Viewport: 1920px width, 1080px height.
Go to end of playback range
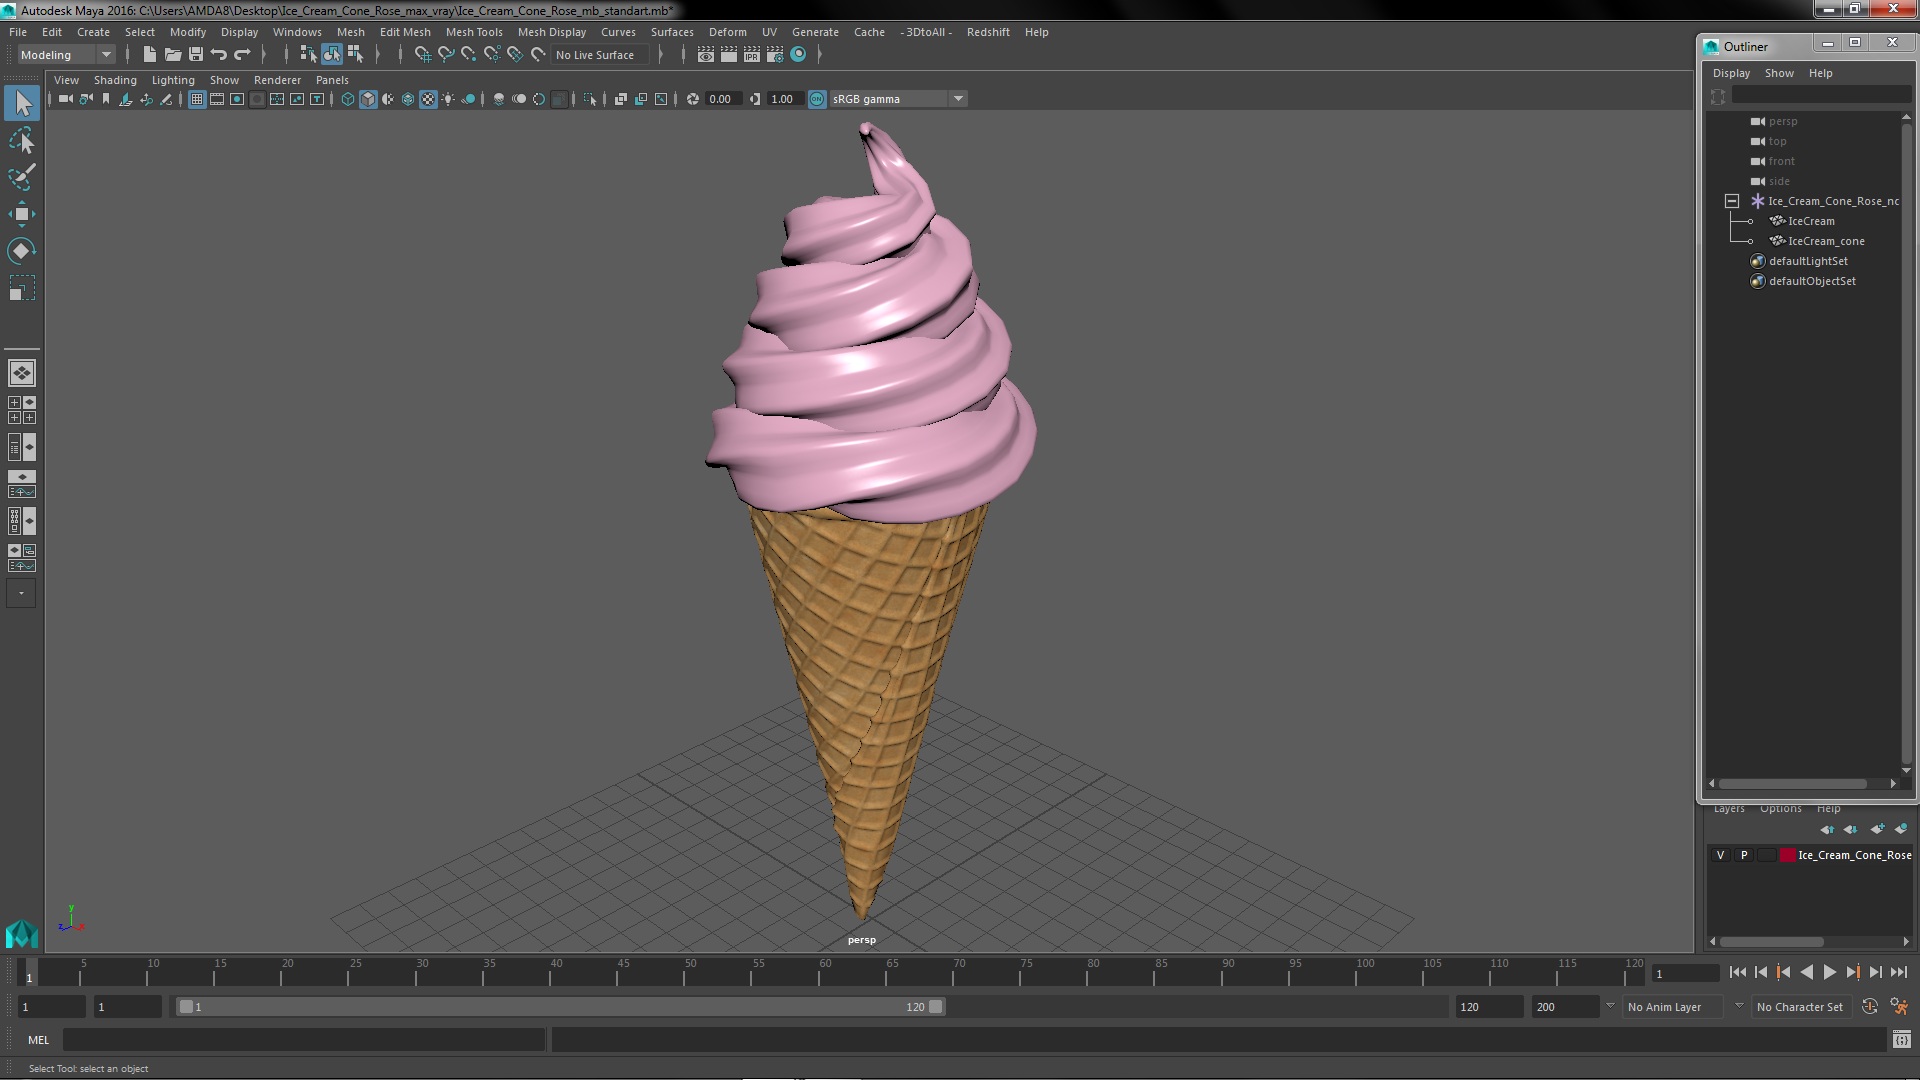[x=1898, y=972]
